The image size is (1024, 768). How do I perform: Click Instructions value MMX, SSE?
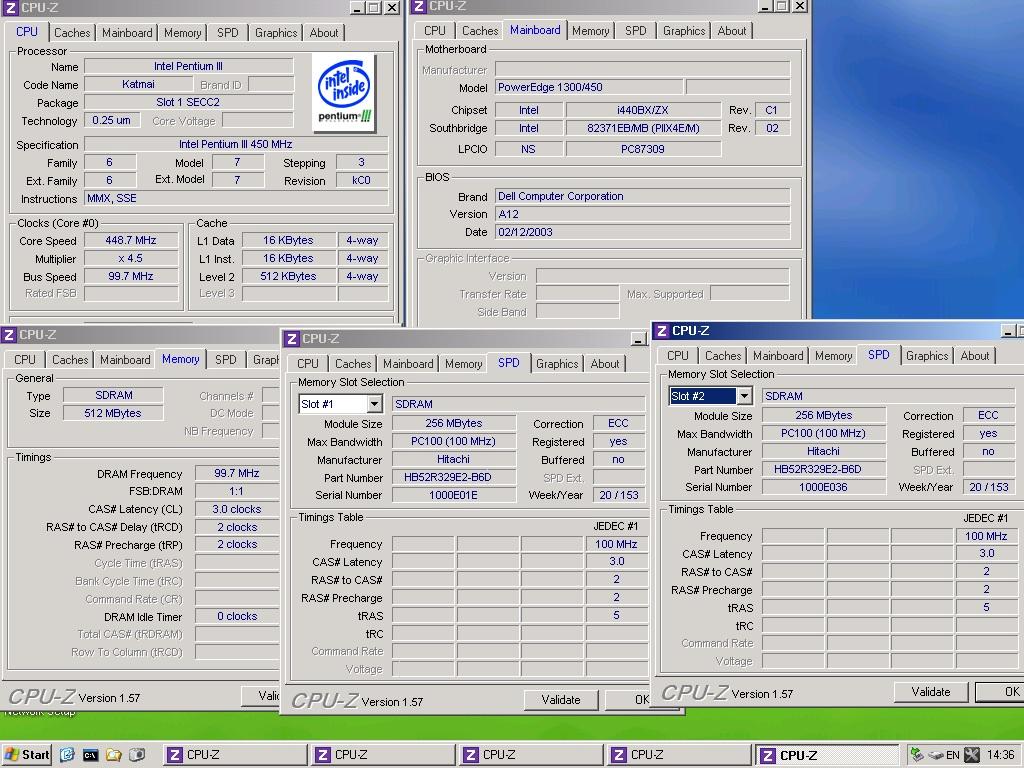(x=236, y=199)
